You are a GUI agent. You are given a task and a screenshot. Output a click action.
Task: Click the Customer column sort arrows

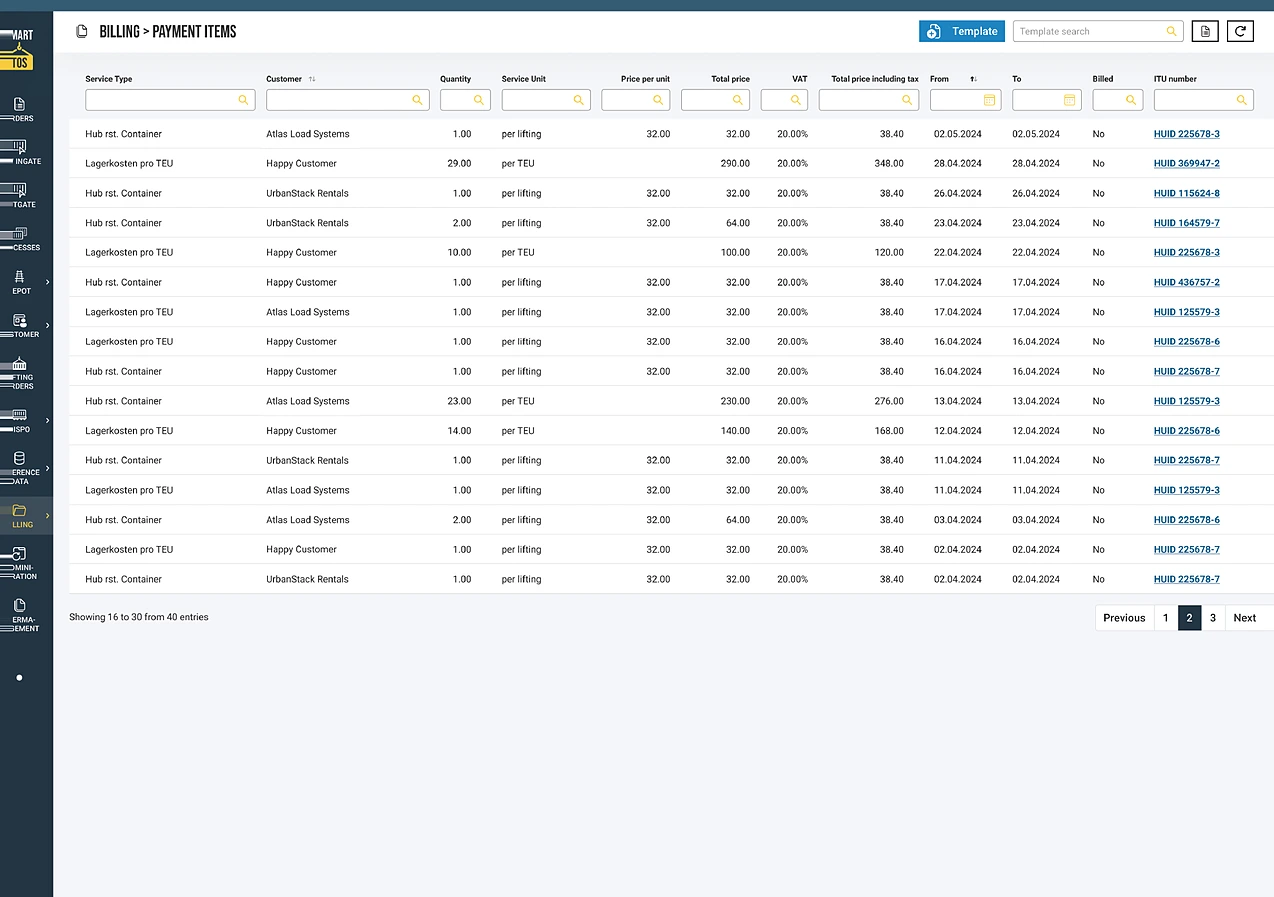[312, 79]
